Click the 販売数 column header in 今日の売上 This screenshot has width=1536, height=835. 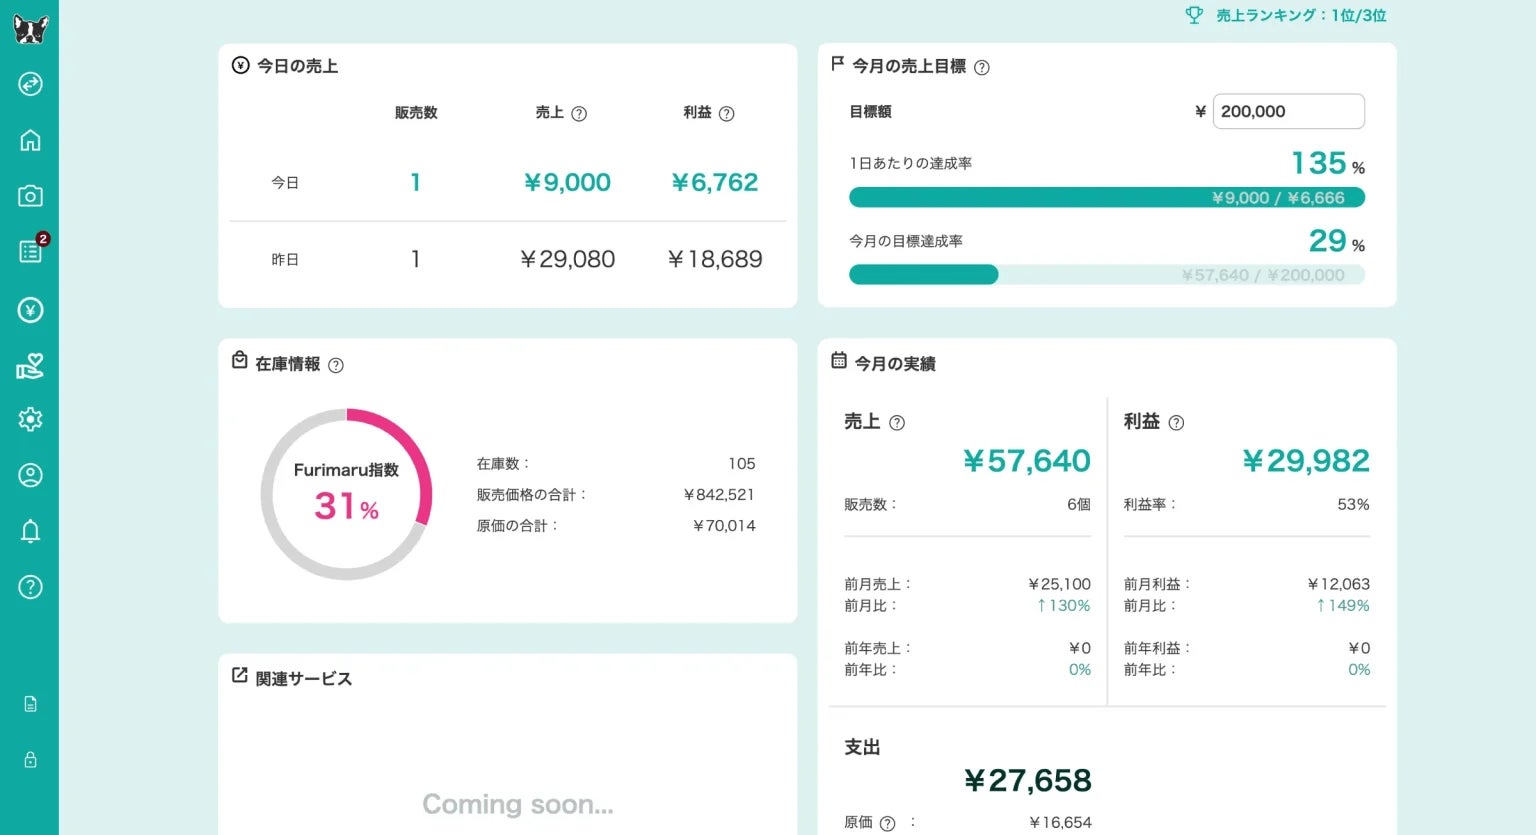click(x=416, y=113)
